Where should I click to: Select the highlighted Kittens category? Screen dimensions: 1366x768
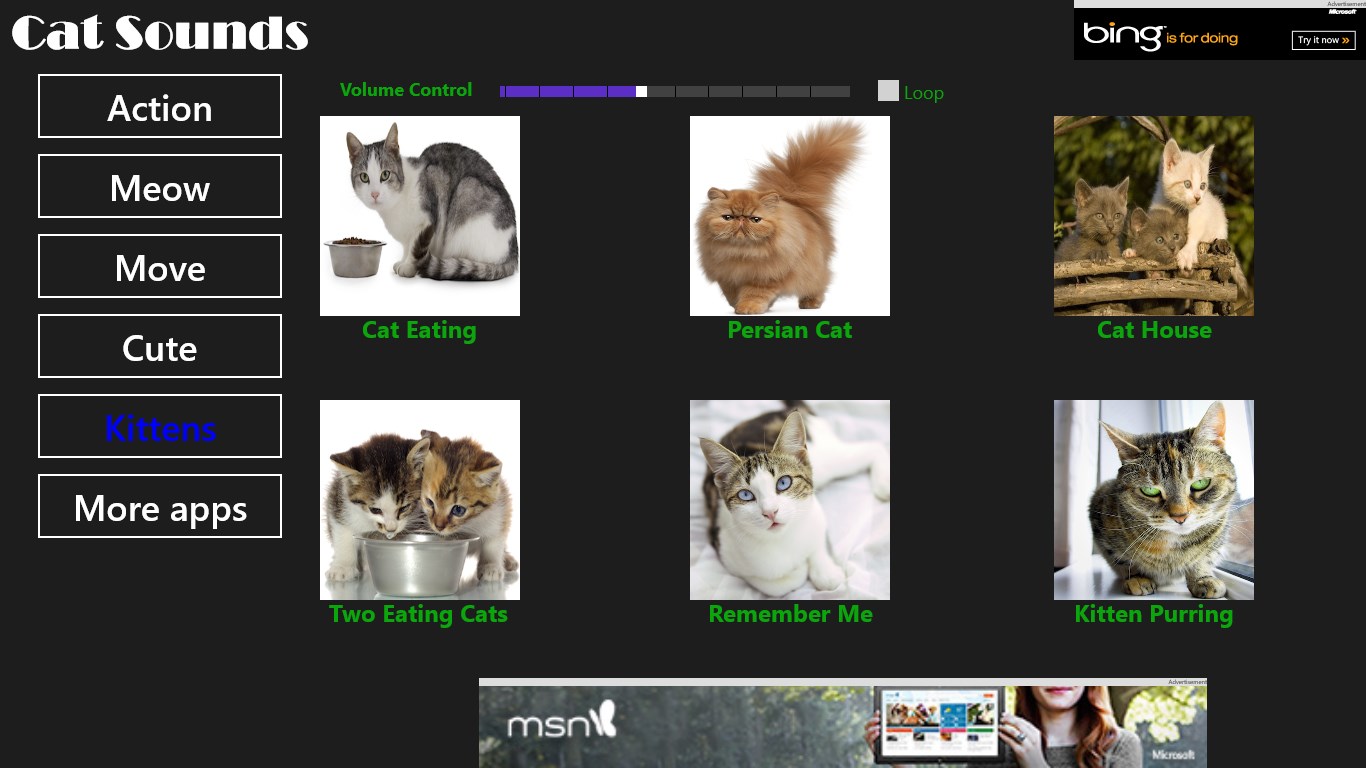point(160,426)
